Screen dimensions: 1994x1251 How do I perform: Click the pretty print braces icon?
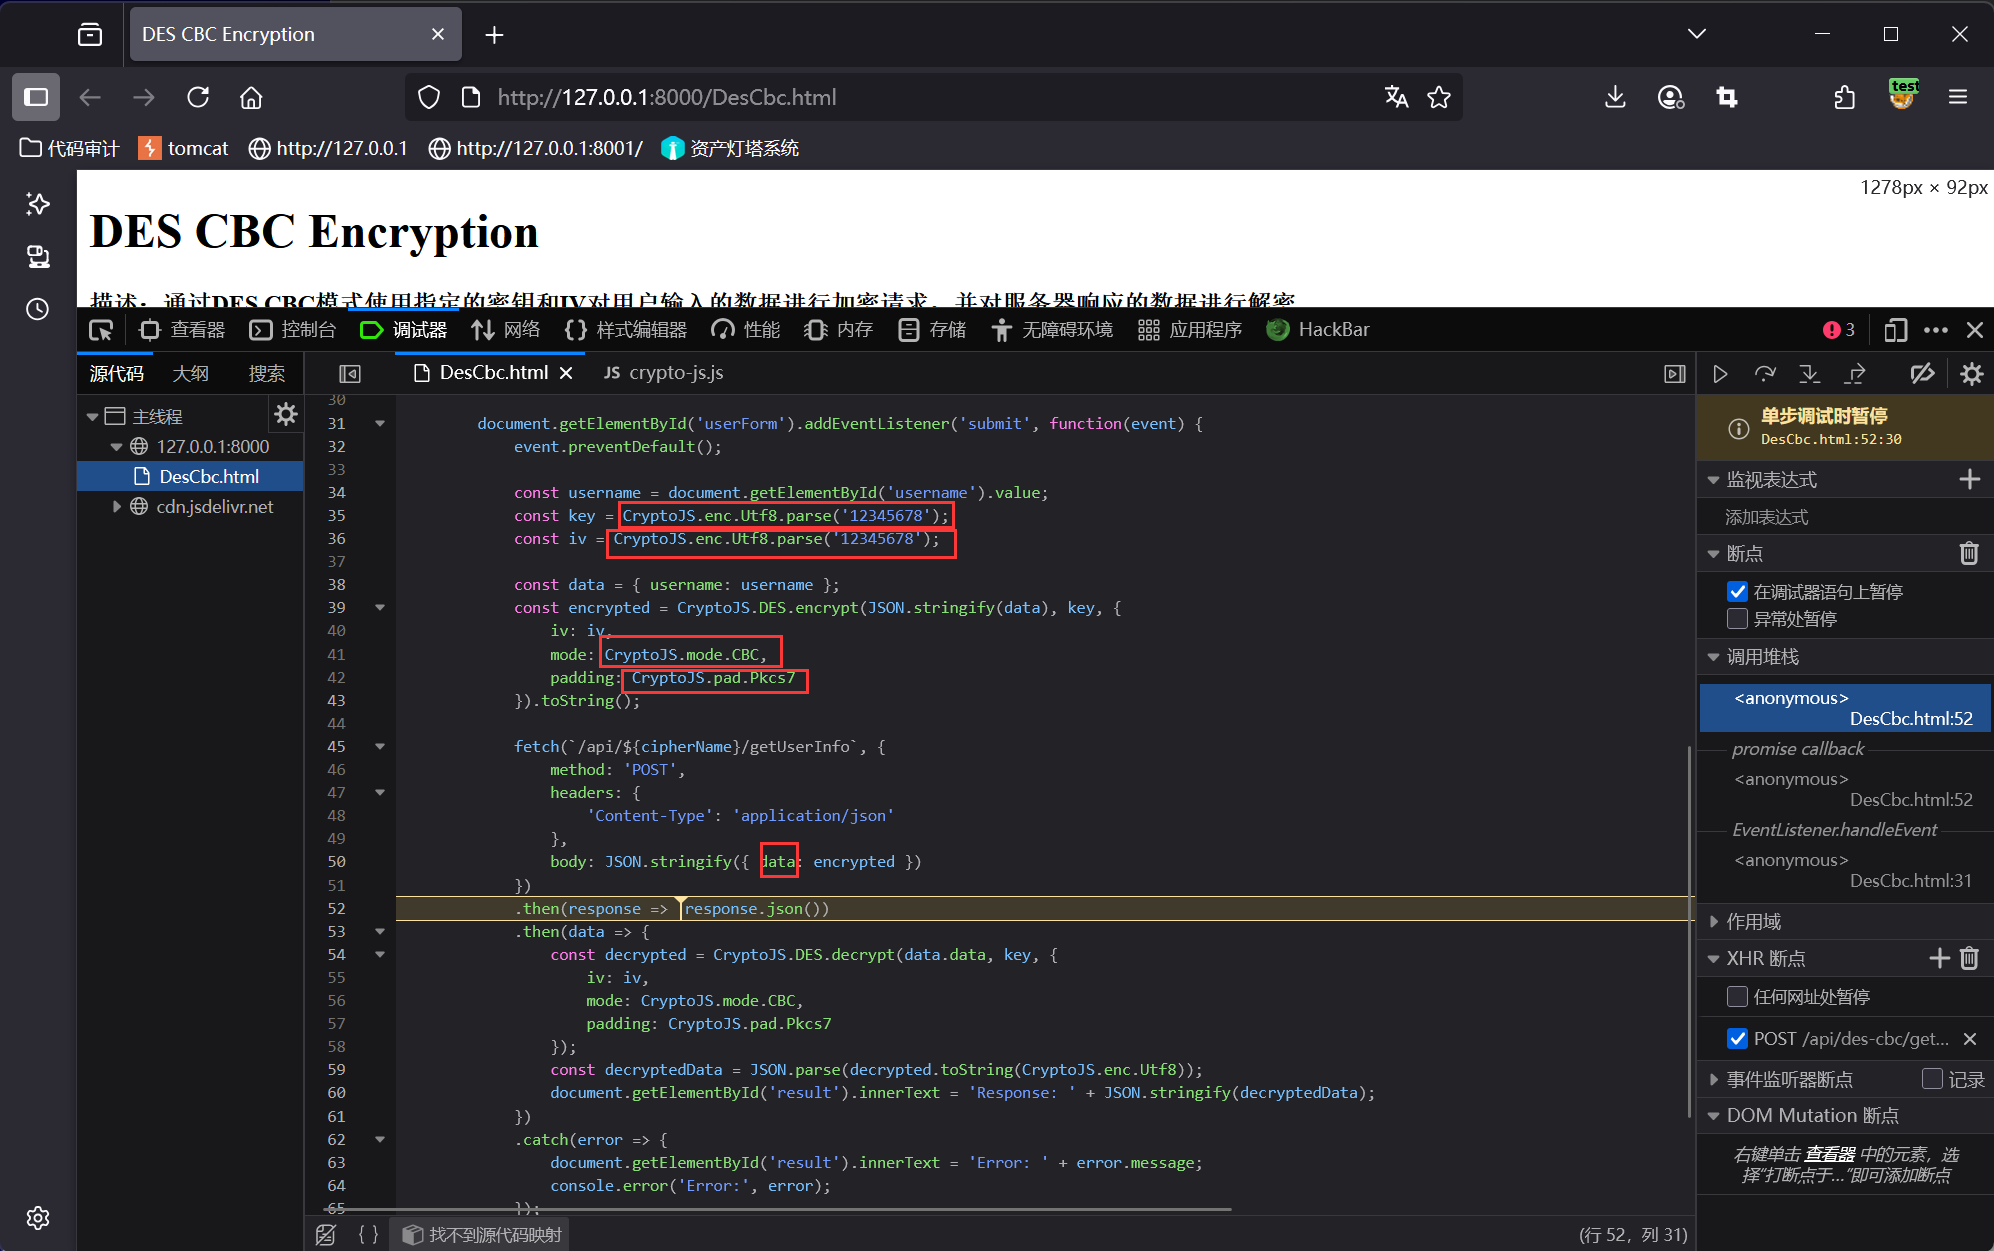point(368,1235)
